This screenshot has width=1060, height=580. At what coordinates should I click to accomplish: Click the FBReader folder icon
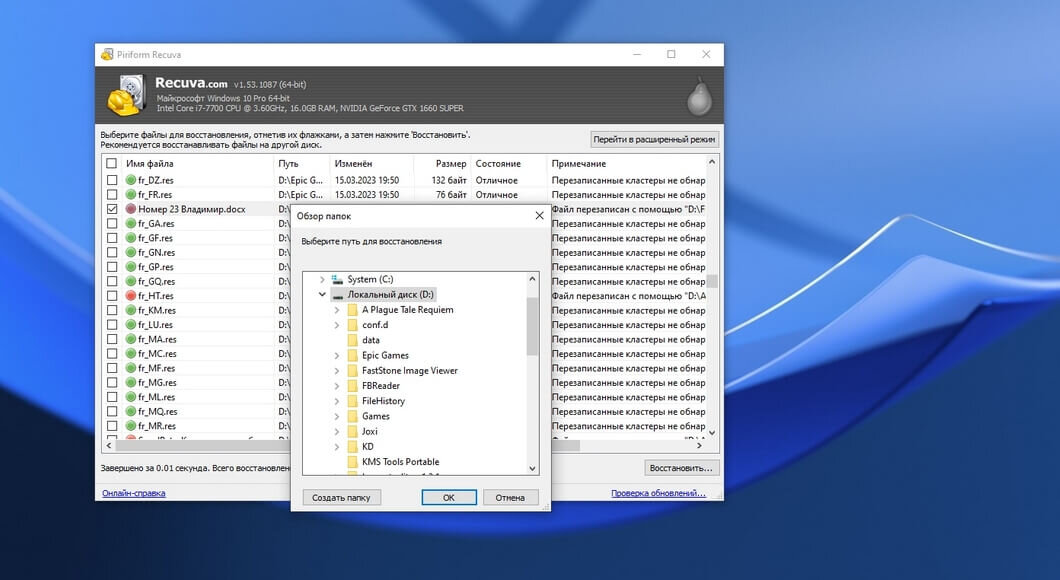point(352,386)
